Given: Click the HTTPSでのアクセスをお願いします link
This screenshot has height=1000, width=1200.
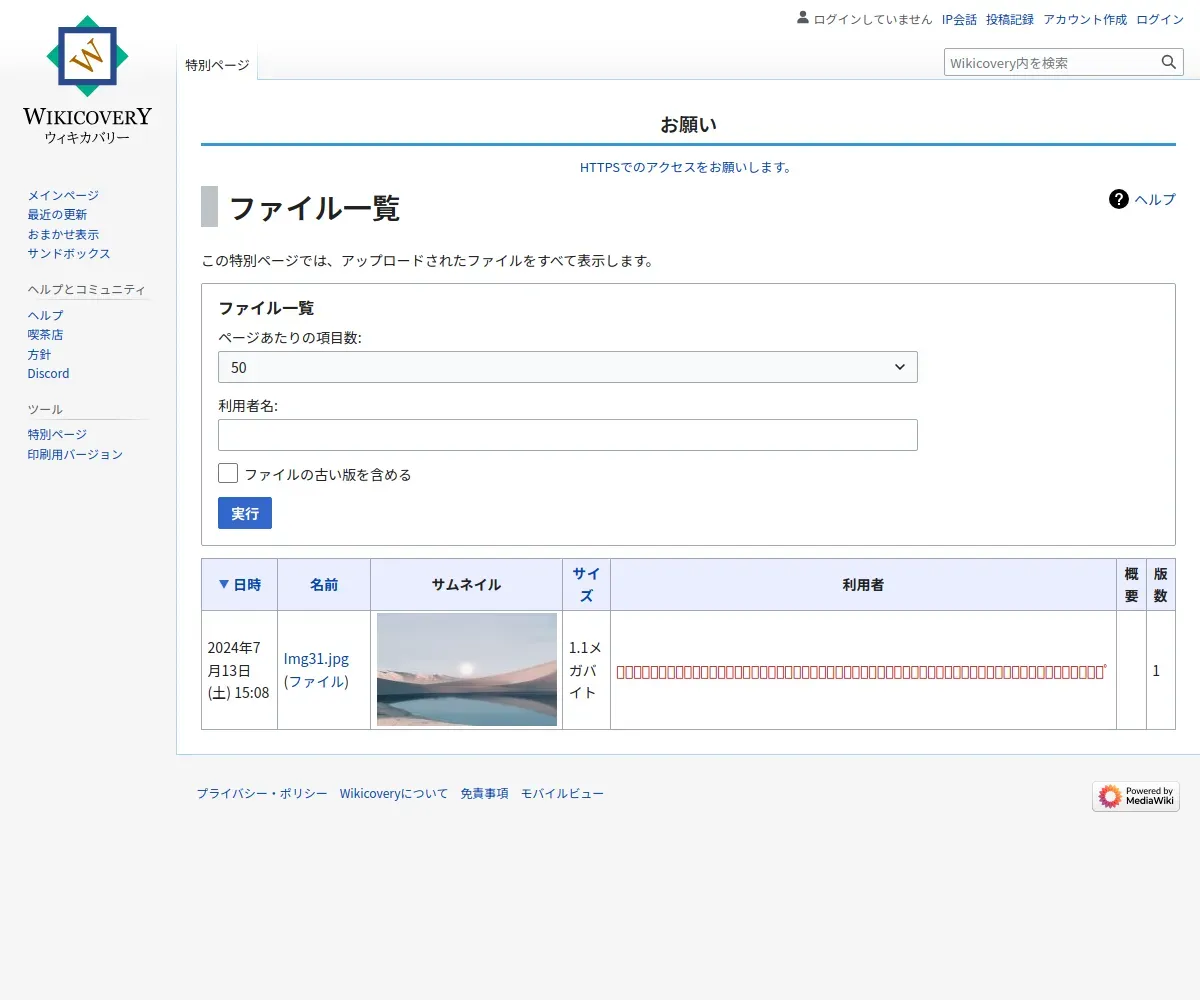Looking at the screenshot, I should click(686, 167).
